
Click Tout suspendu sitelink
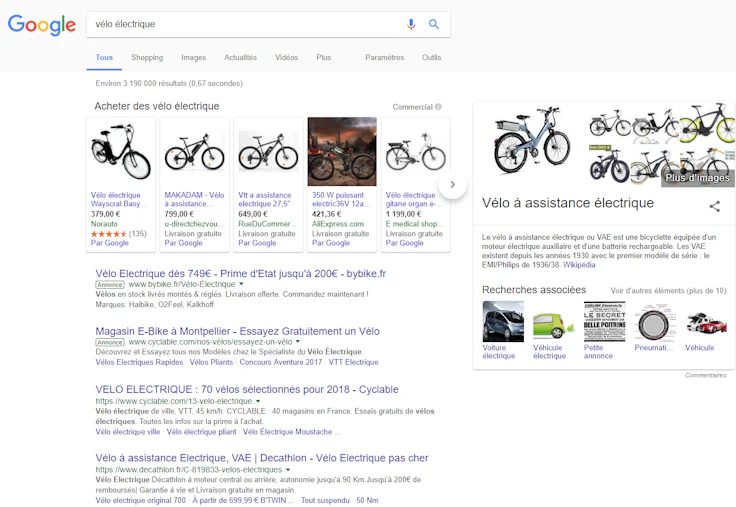click(x=325, y=500)
